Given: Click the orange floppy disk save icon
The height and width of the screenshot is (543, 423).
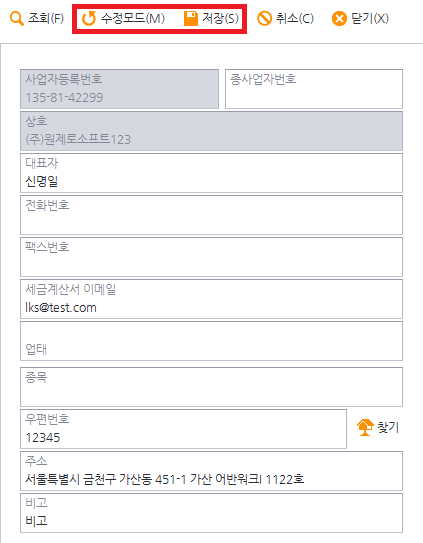Looking at the screenshot, I should pos(191,18).
